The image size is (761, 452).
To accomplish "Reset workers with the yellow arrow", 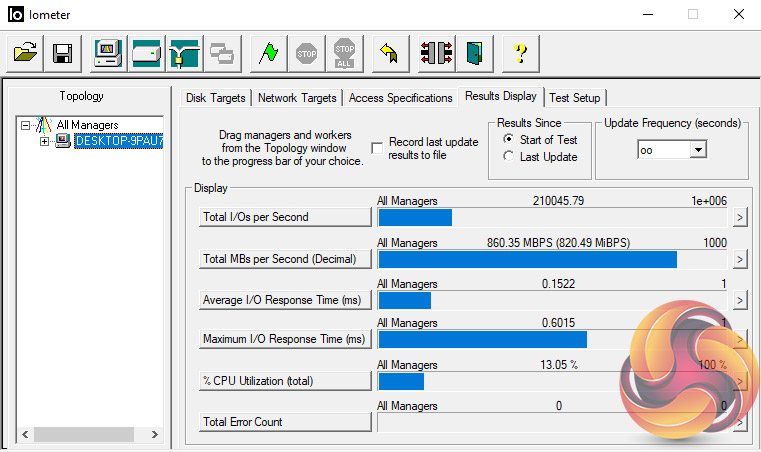I will [390, 53].
